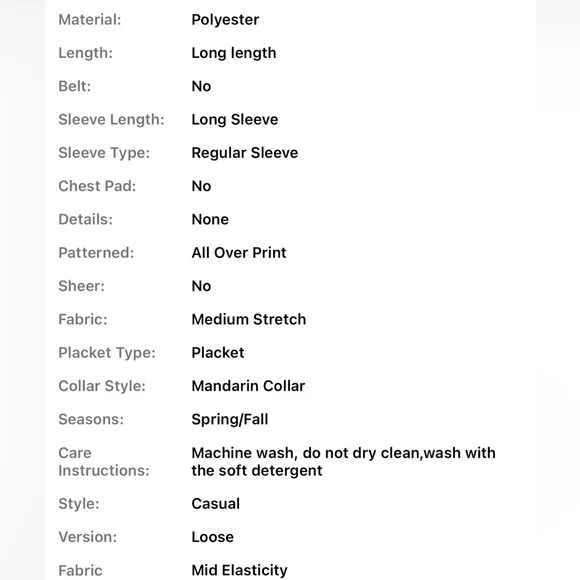Screen dimensions: 580x580
Task: Click the Spring/Fall seasons value
Action: click(x=230, y=419)
